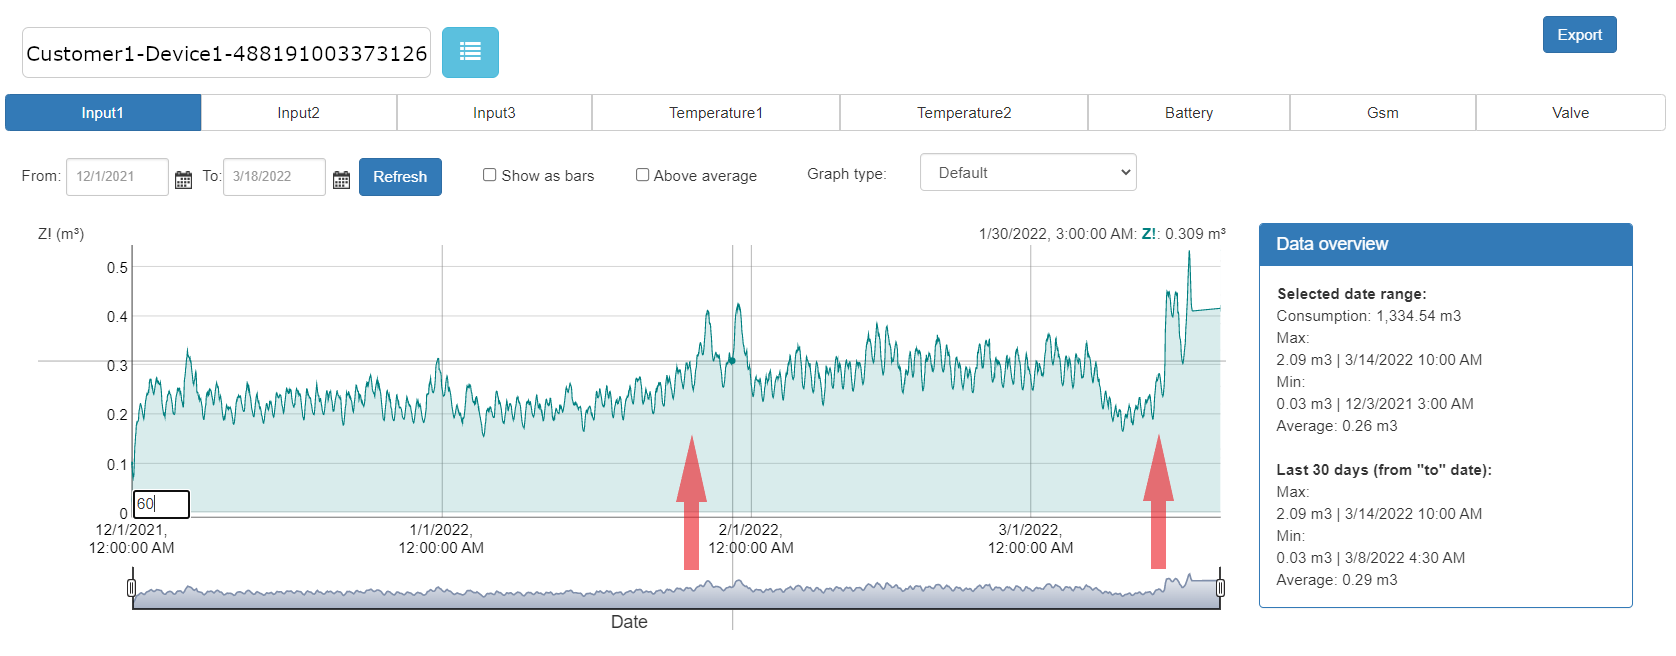Image resolution: width=1676 pixels, height=656 pixels.
Task: Click the device list icon button
Action: click(x=470, y=52)
